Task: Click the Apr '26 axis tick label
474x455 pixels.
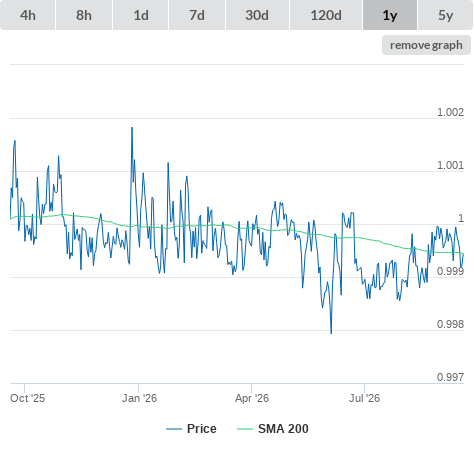Action: coord(252,398)
